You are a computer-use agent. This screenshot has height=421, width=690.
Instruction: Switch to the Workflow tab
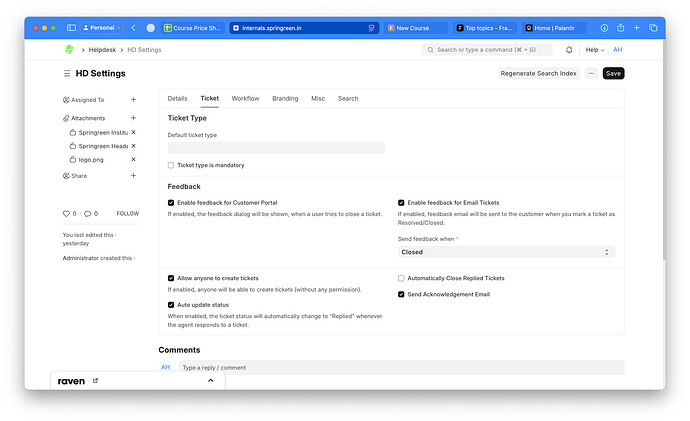[245, 99]
